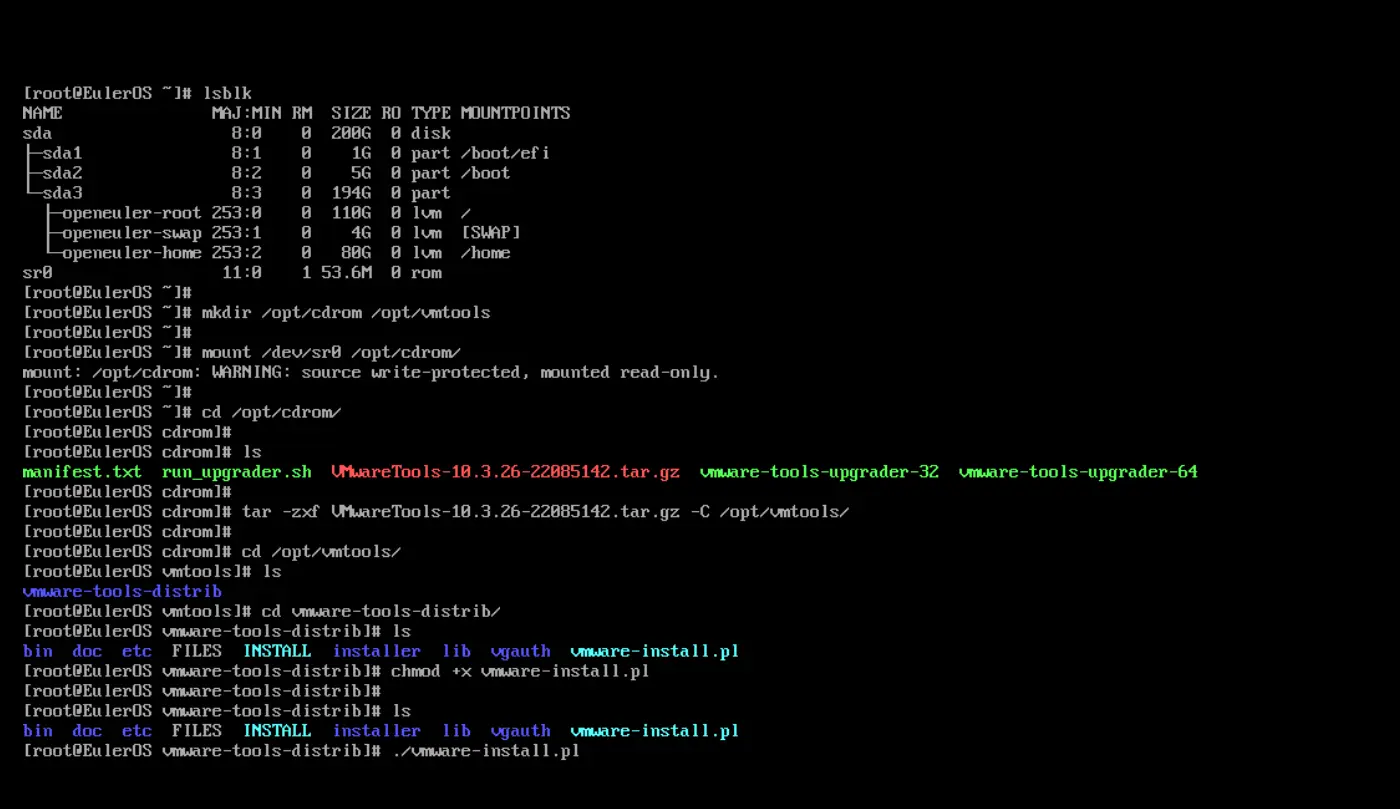Click the vmware-tools-upgrader-64 file
The width and height of the screenshot is (1400, 809).
tap(1078, 472)
